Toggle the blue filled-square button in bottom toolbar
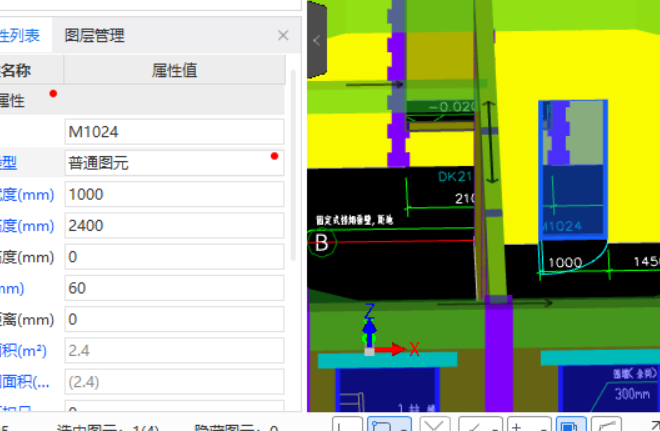 click(x=571, y=424)
